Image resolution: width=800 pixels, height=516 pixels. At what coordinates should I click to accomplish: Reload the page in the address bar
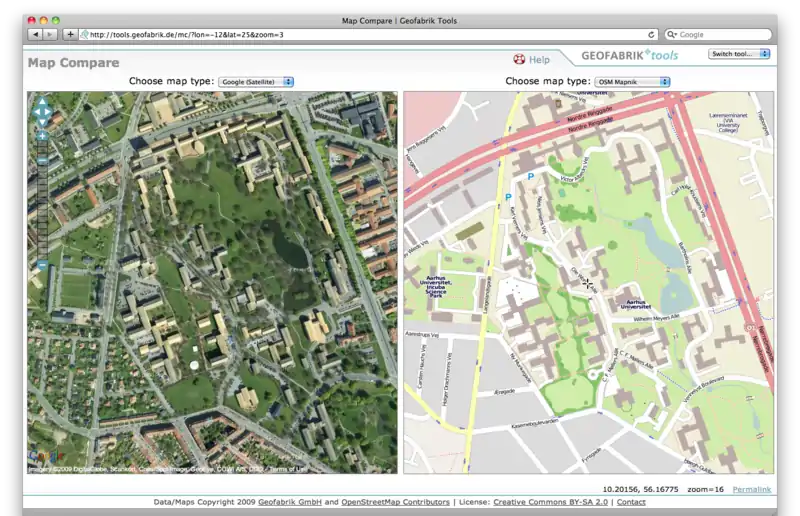coord(651,34)
